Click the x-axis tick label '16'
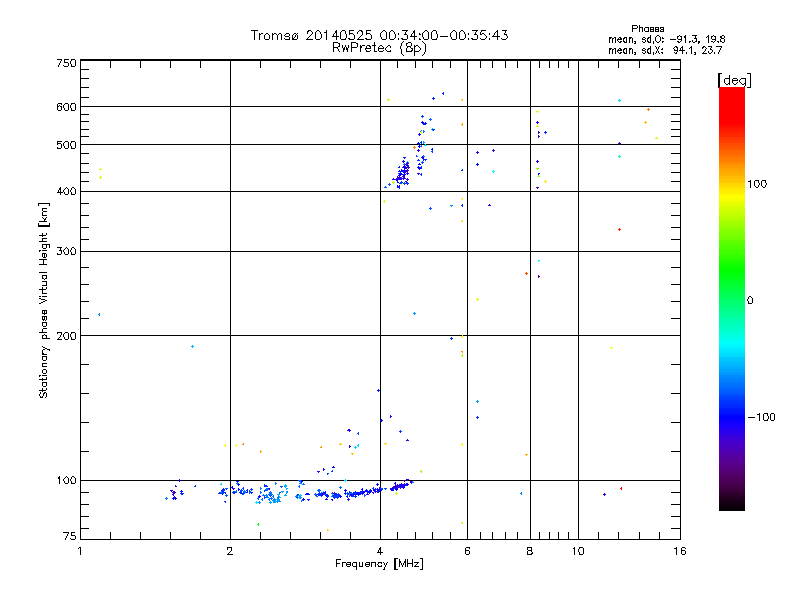800x600 pixels. tap(680, 551)
